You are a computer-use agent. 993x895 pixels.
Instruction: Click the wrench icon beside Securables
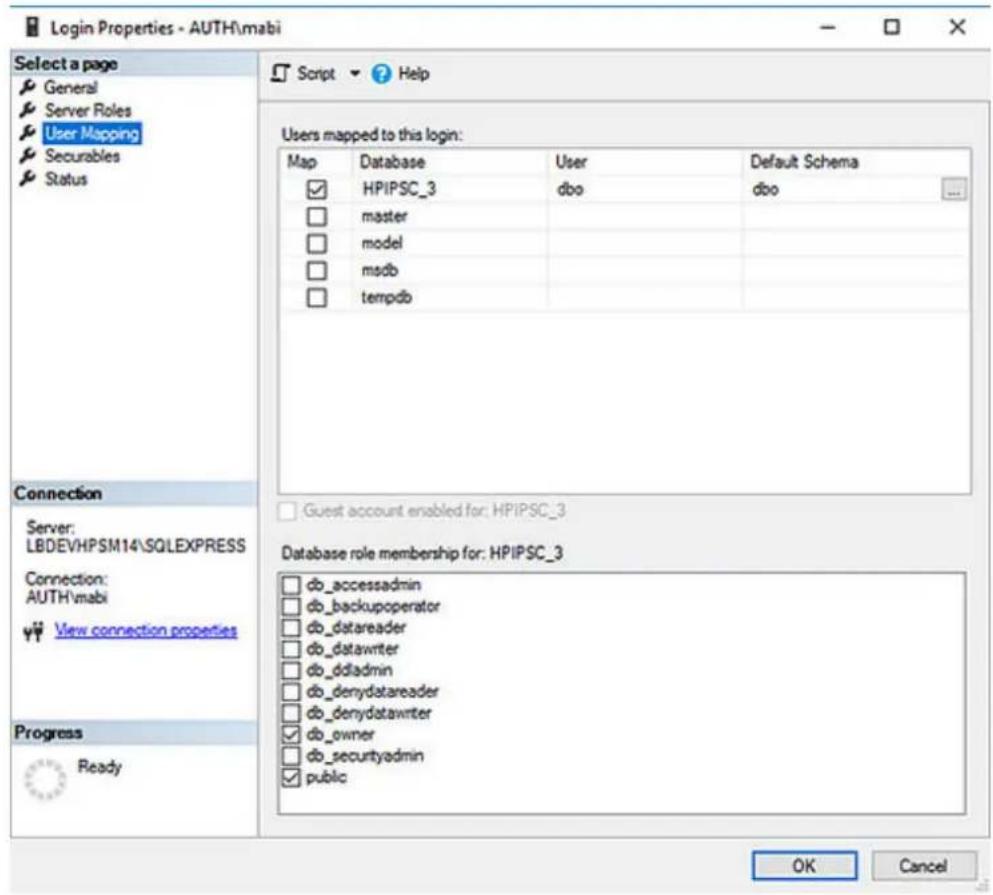[27, 156]
